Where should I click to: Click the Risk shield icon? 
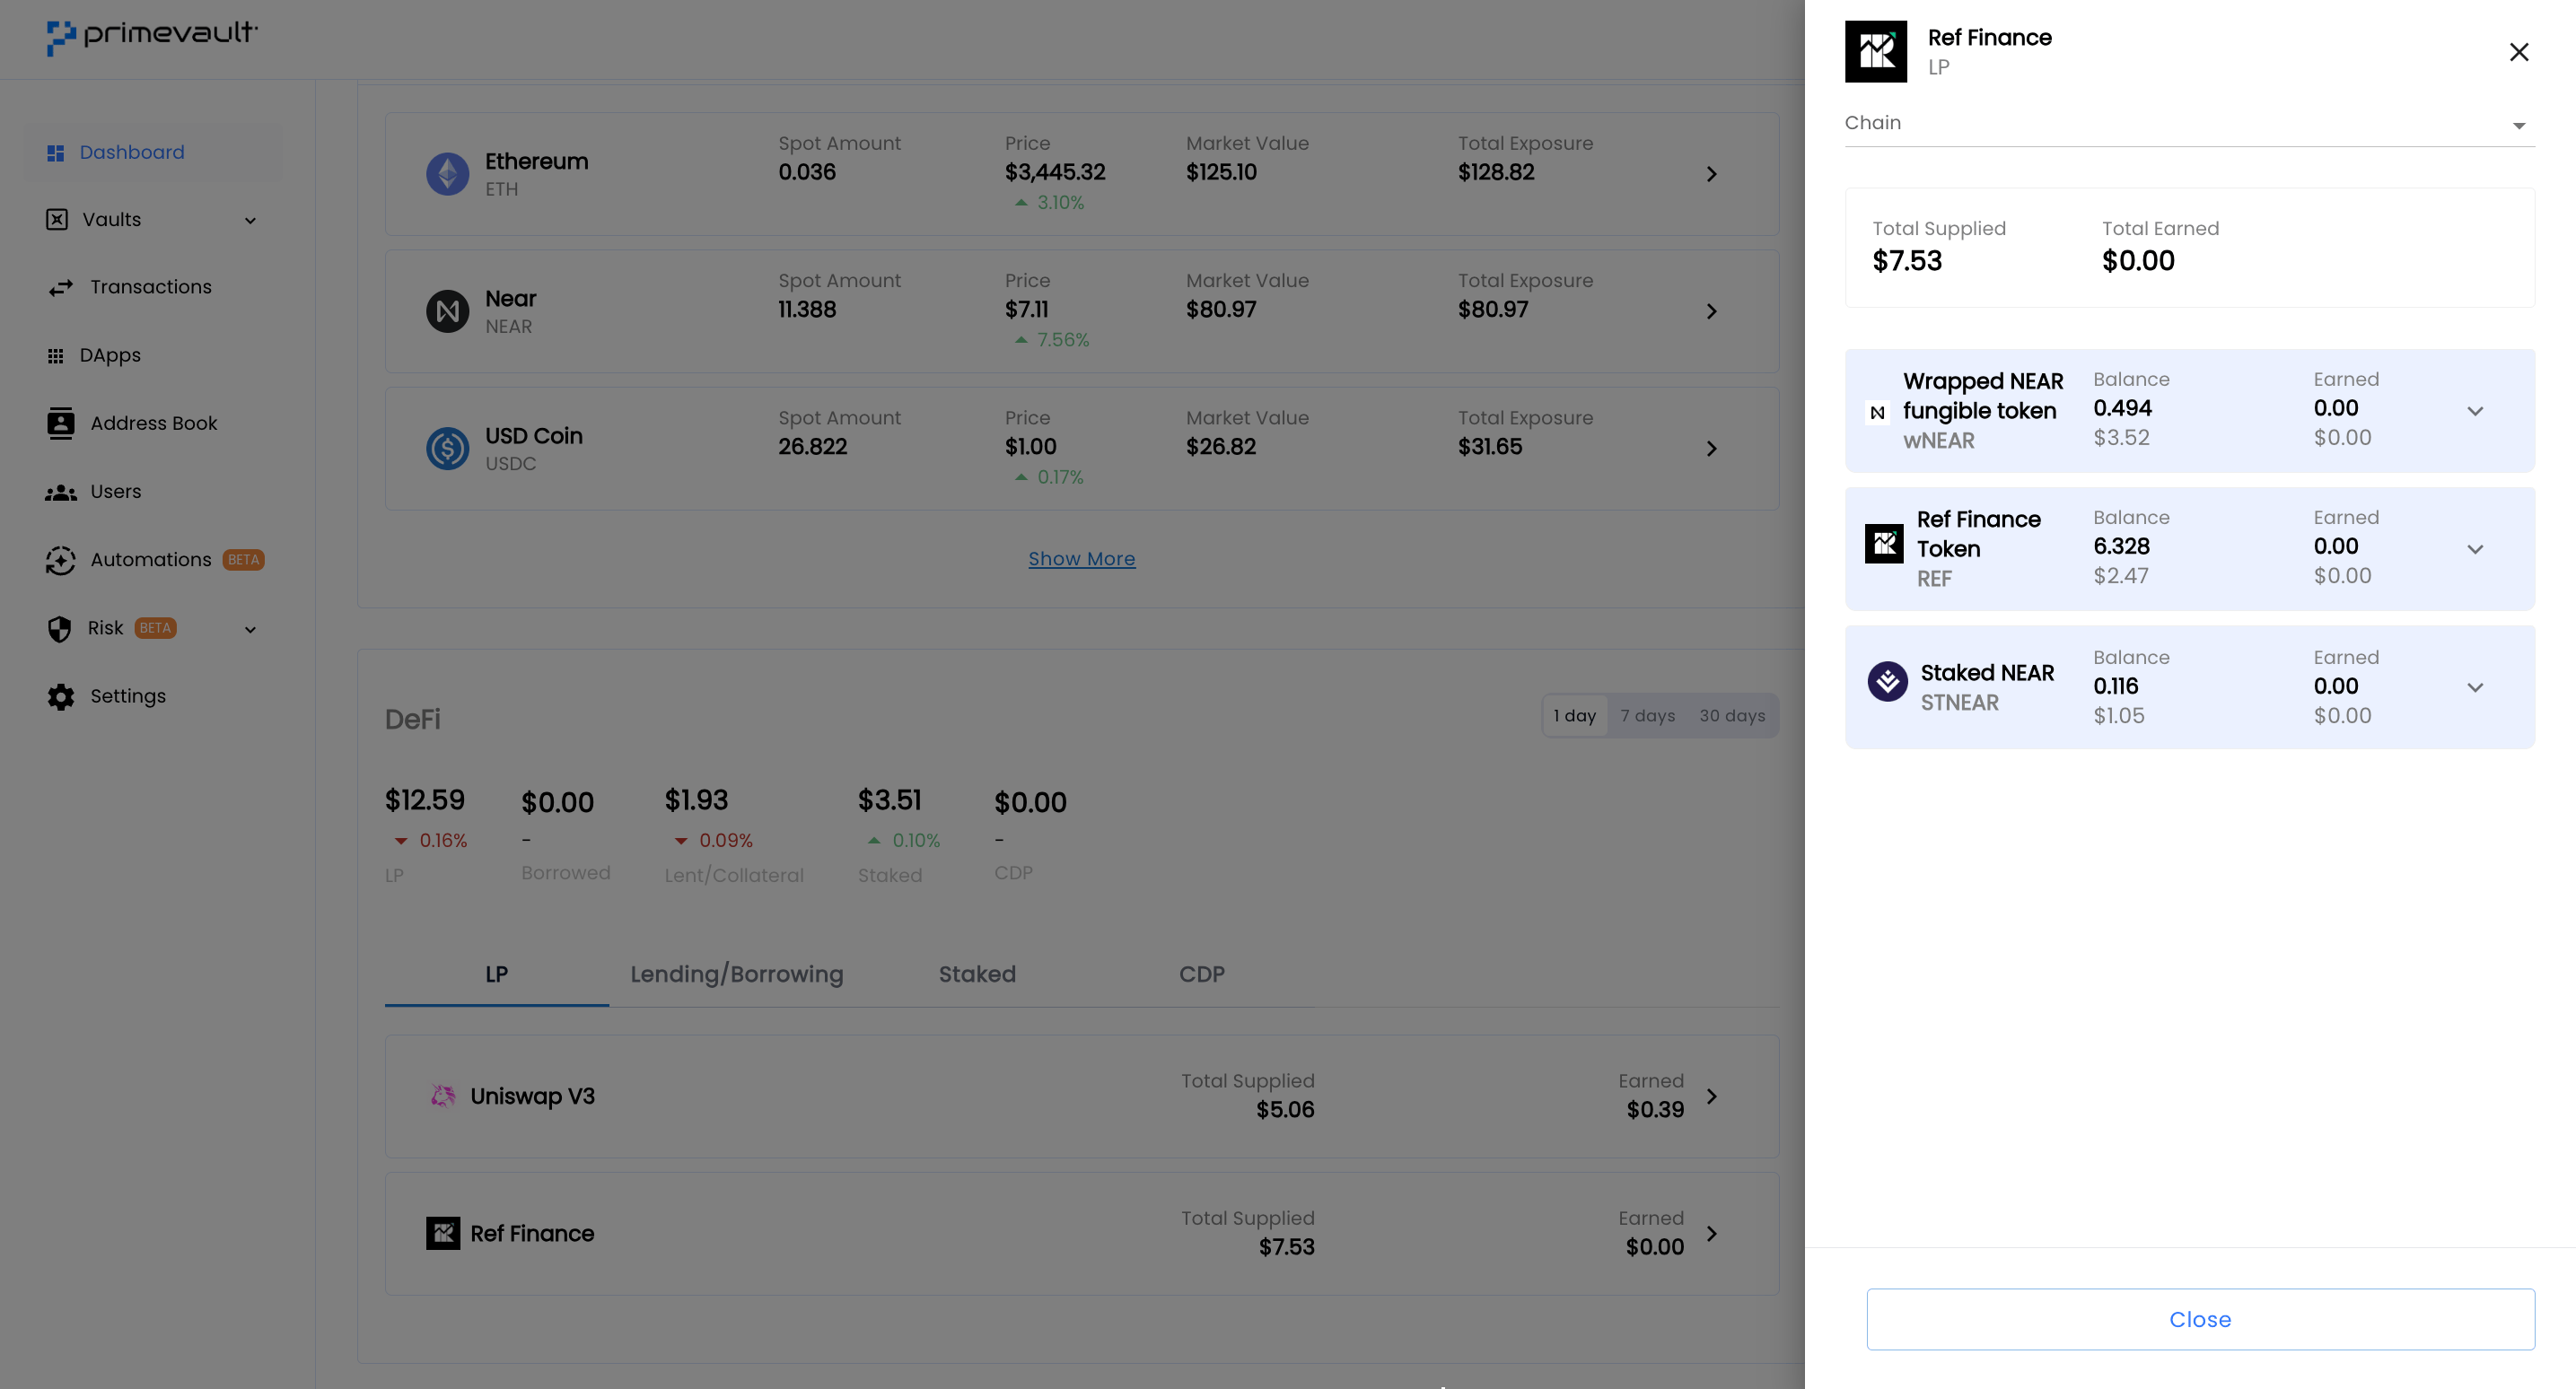60,629
